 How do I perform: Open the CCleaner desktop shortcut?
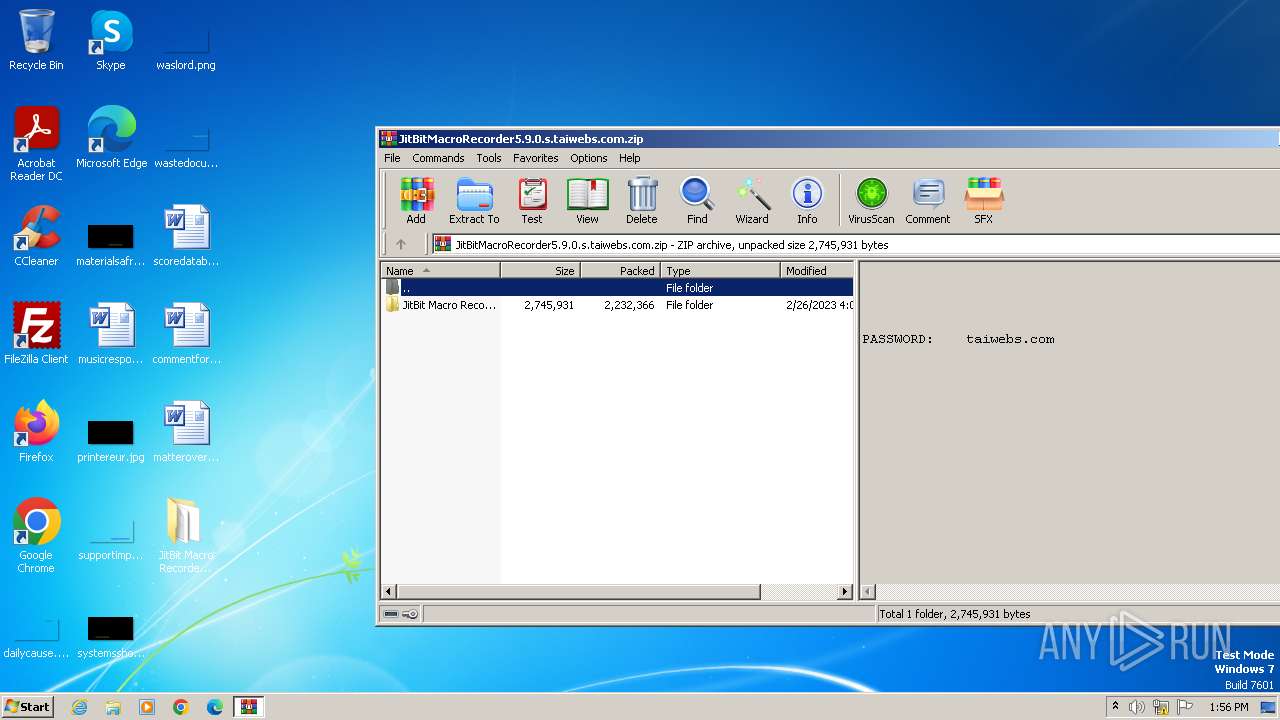[x=36, y=236]
